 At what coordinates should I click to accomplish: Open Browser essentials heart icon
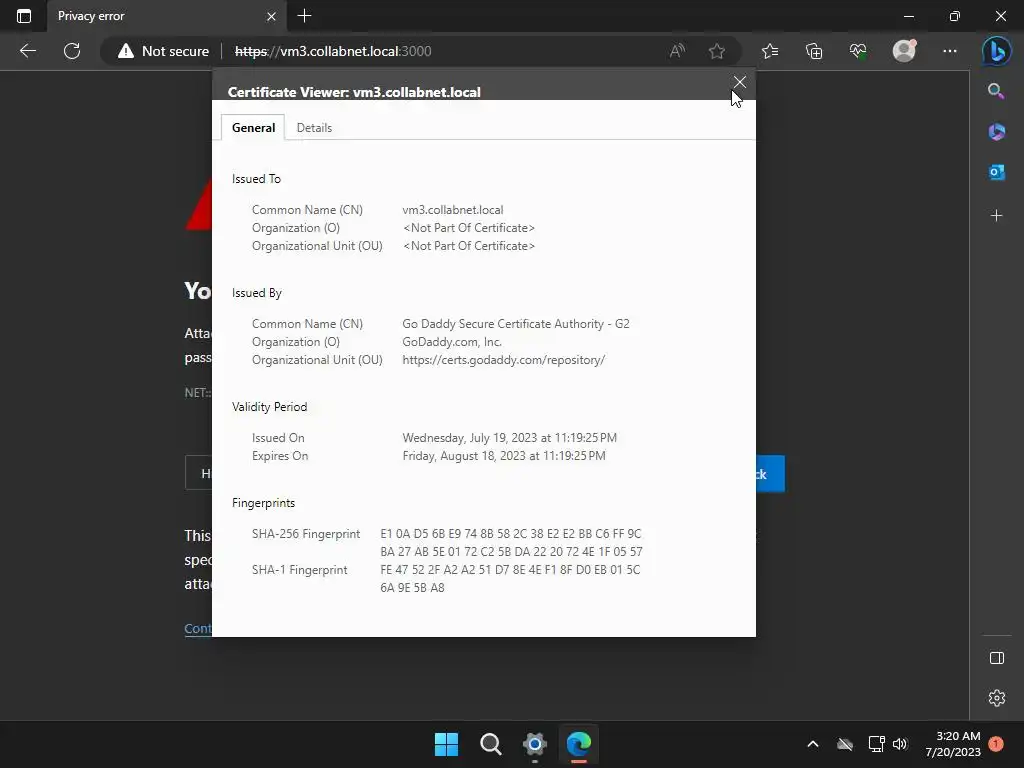click(x=858, y=51)
